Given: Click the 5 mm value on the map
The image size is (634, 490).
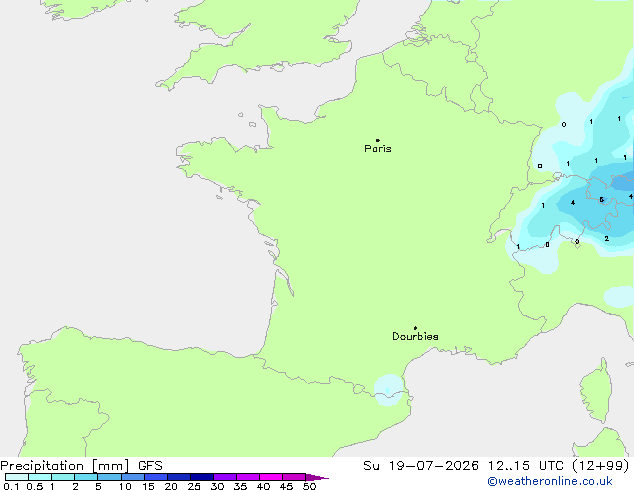Looking at the screenshot, I should pyautogui.click(x=602, y=200).
